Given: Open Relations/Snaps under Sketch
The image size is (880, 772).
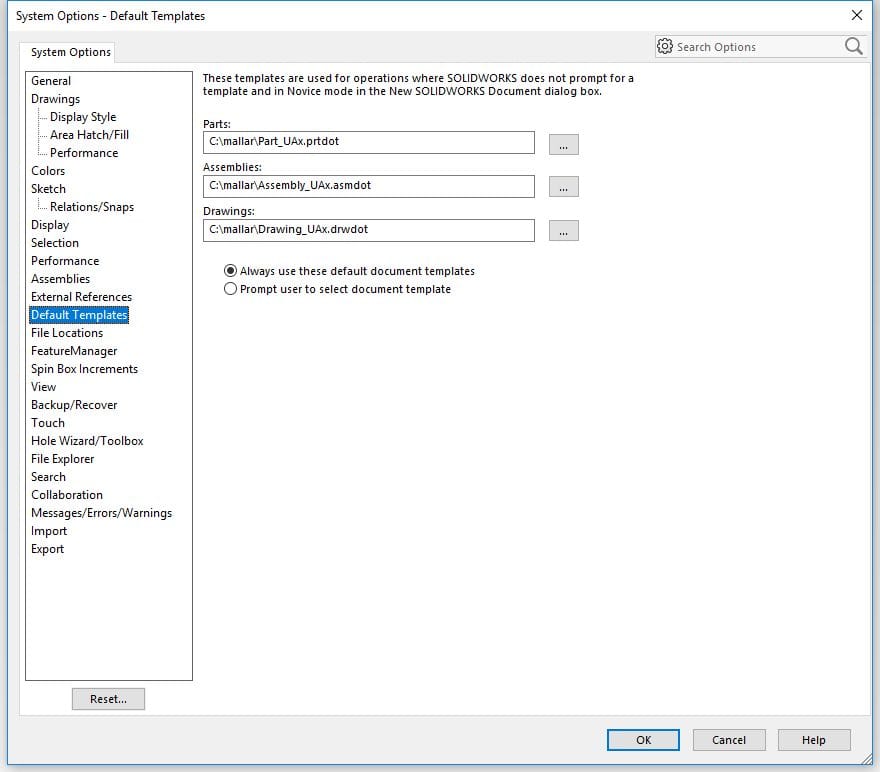Looking at the screenshot, I should [91, 207].
